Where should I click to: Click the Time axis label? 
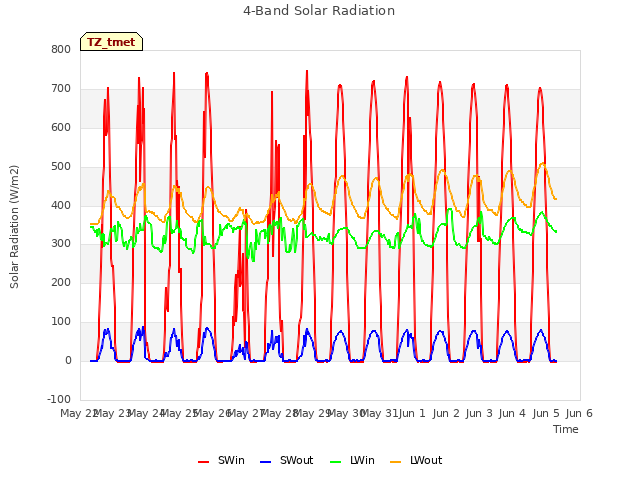[566, 429]
